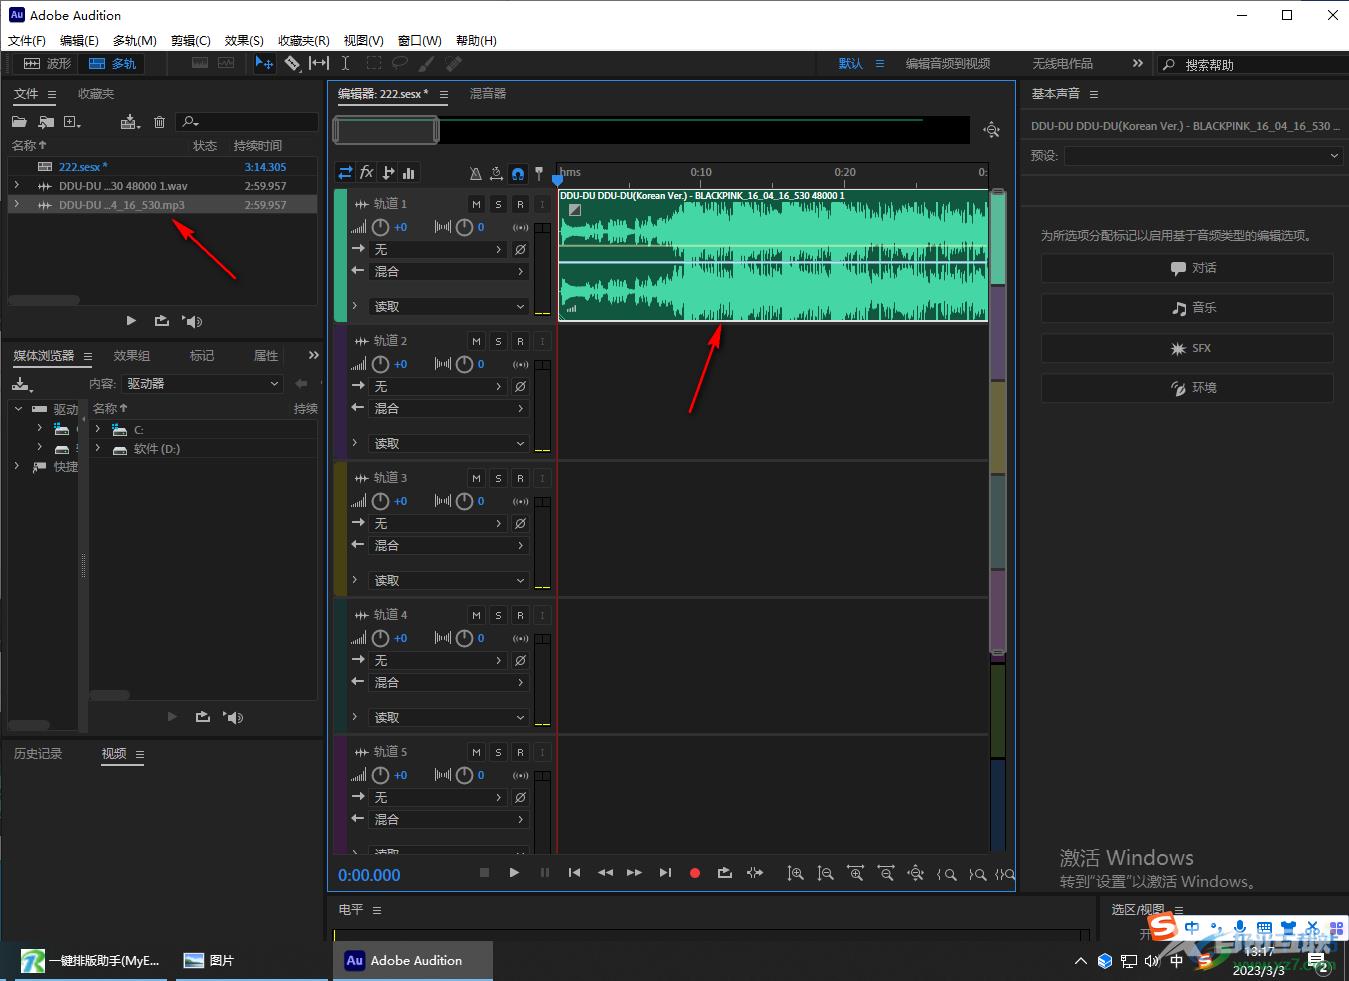1349x981 pixels.
Task: Arm Track 4 for record (R)
Action: point(520,615)
